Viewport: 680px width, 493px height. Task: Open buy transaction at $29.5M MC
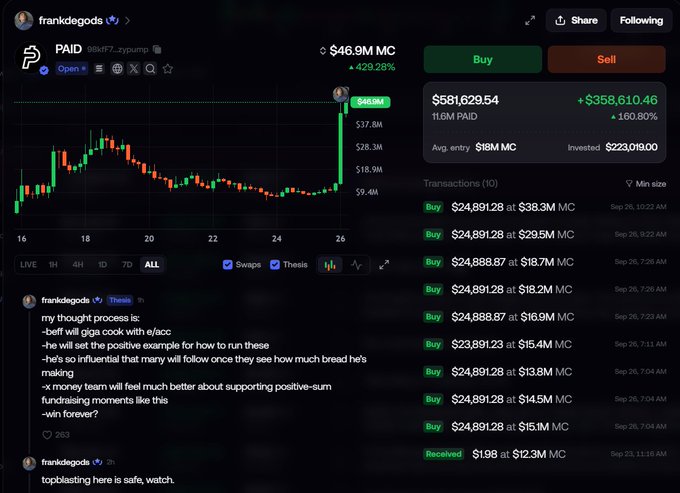(x=545, y=235)
